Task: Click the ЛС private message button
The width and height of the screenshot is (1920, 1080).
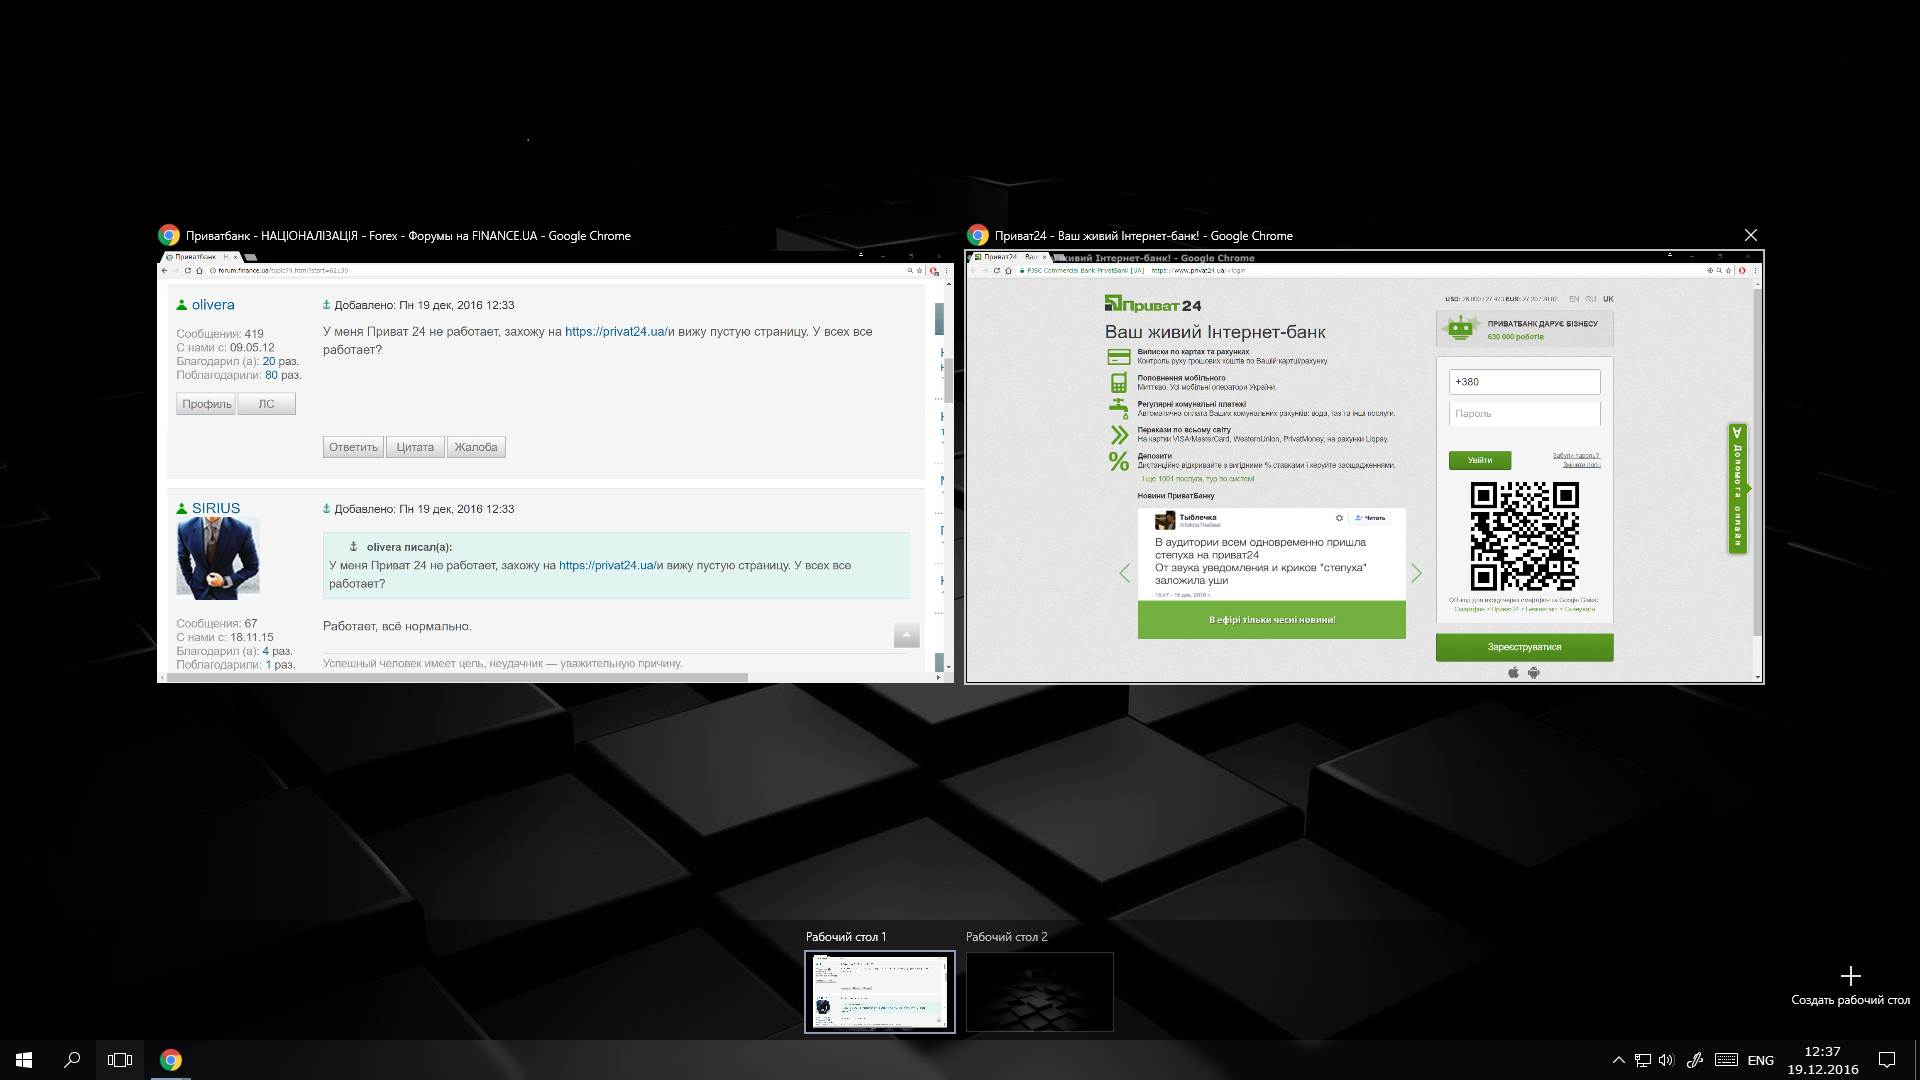Action: [x=266, y=404]
